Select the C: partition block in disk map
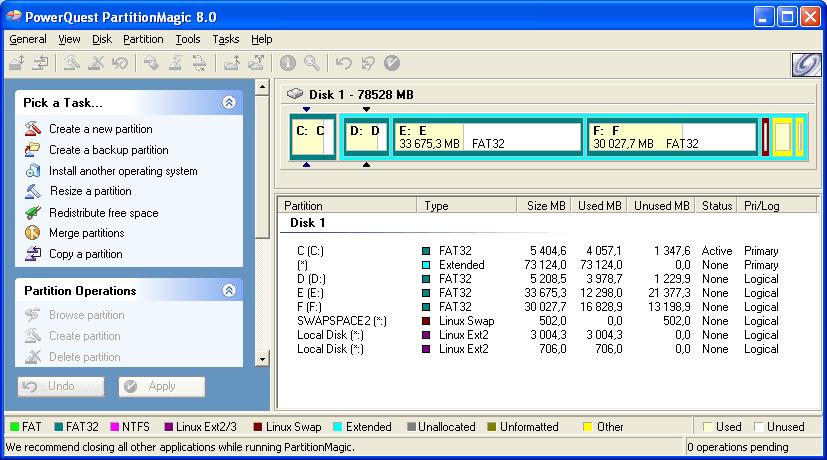 pos(313,137)
